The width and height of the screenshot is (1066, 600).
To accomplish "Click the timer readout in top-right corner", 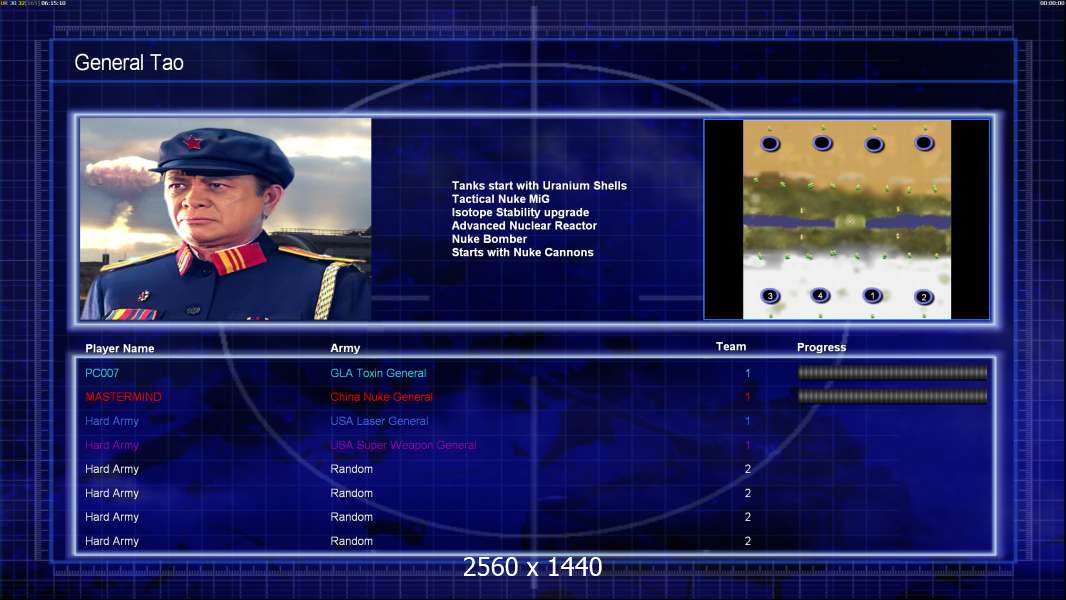I will (x=1052, y=3).
